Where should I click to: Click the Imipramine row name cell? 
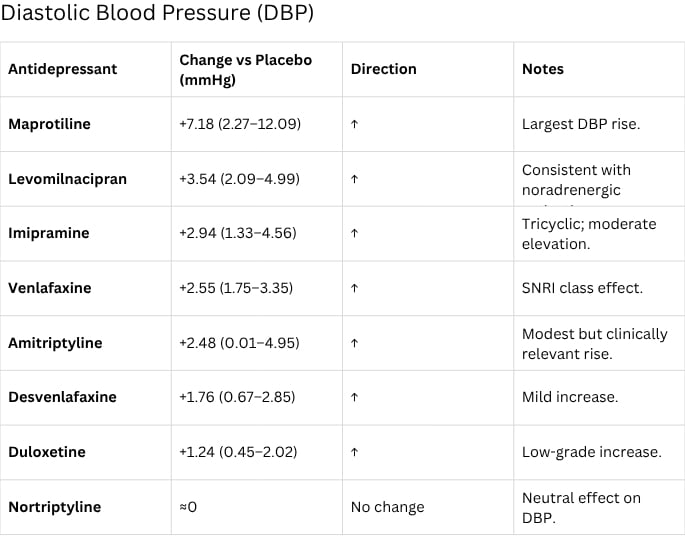click(x=48, y=233)
